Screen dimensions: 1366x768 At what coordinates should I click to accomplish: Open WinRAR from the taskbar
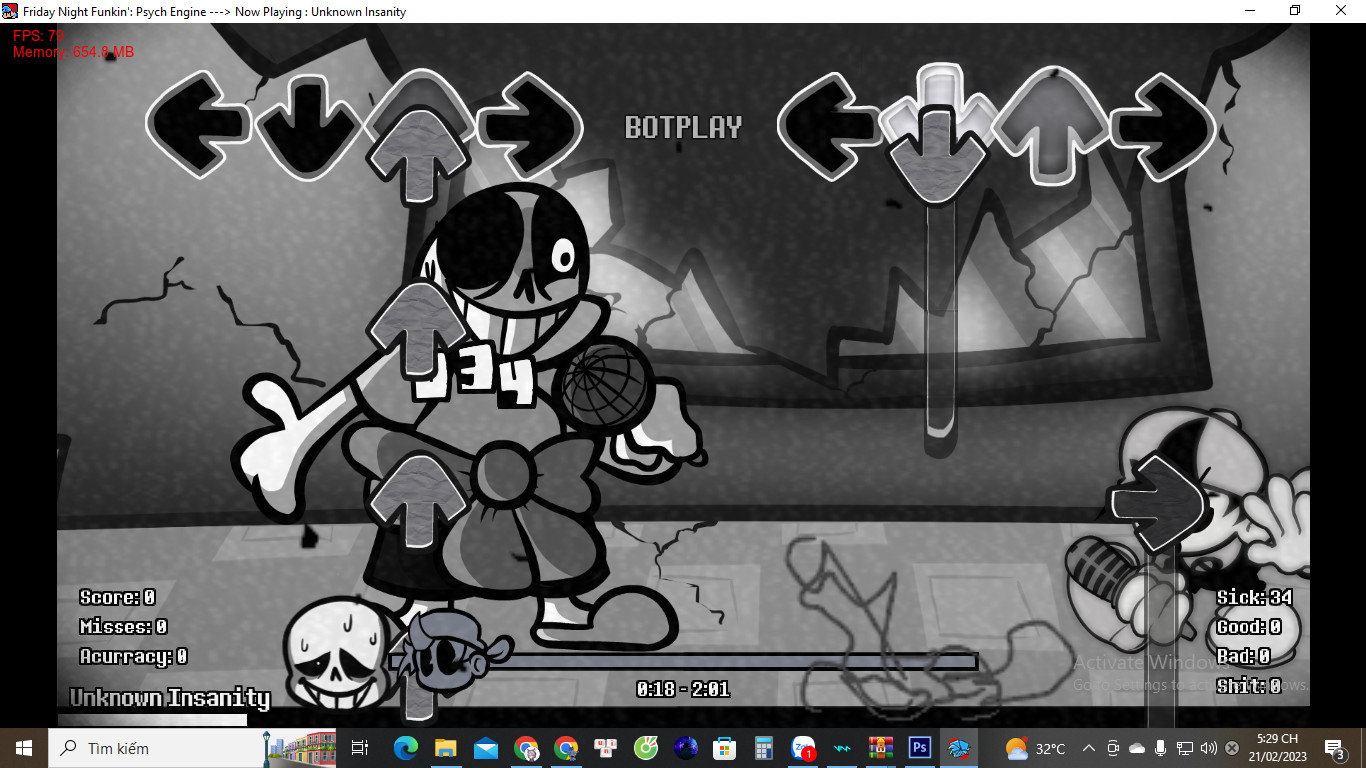click(x=881, y=748)
